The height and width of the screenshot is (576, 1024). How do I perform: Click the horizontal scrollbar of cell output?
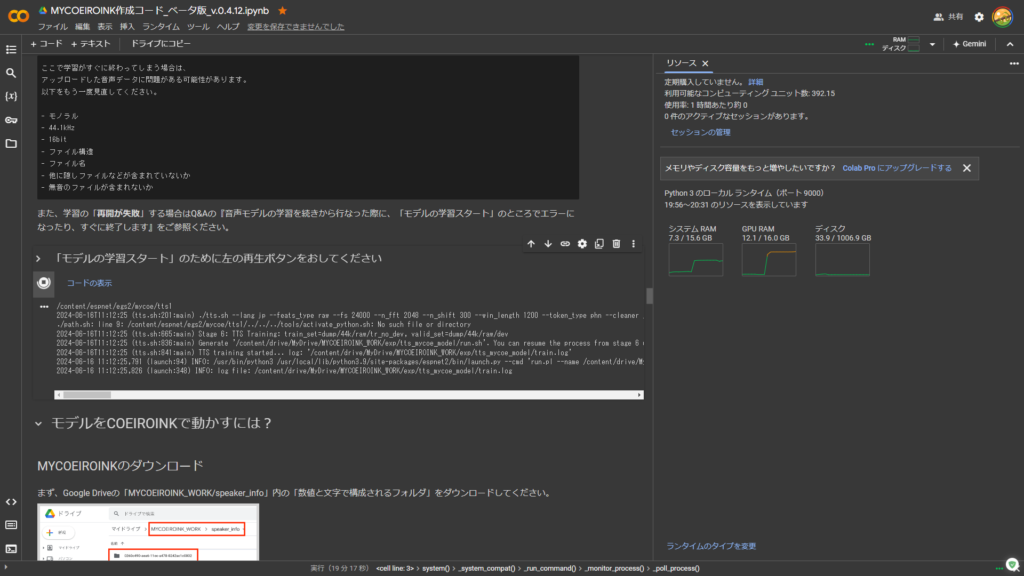coord(349,395)
